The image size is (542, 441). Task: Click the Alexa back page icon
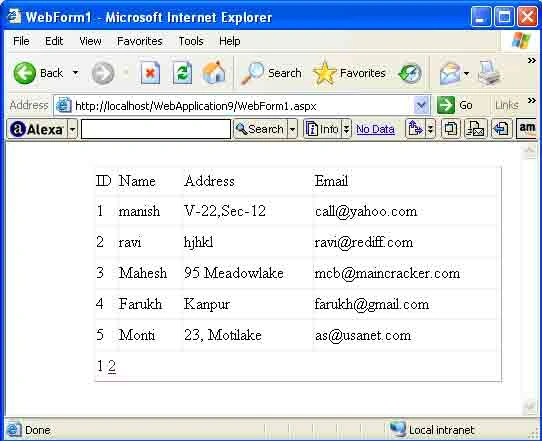tap(501, 129)
